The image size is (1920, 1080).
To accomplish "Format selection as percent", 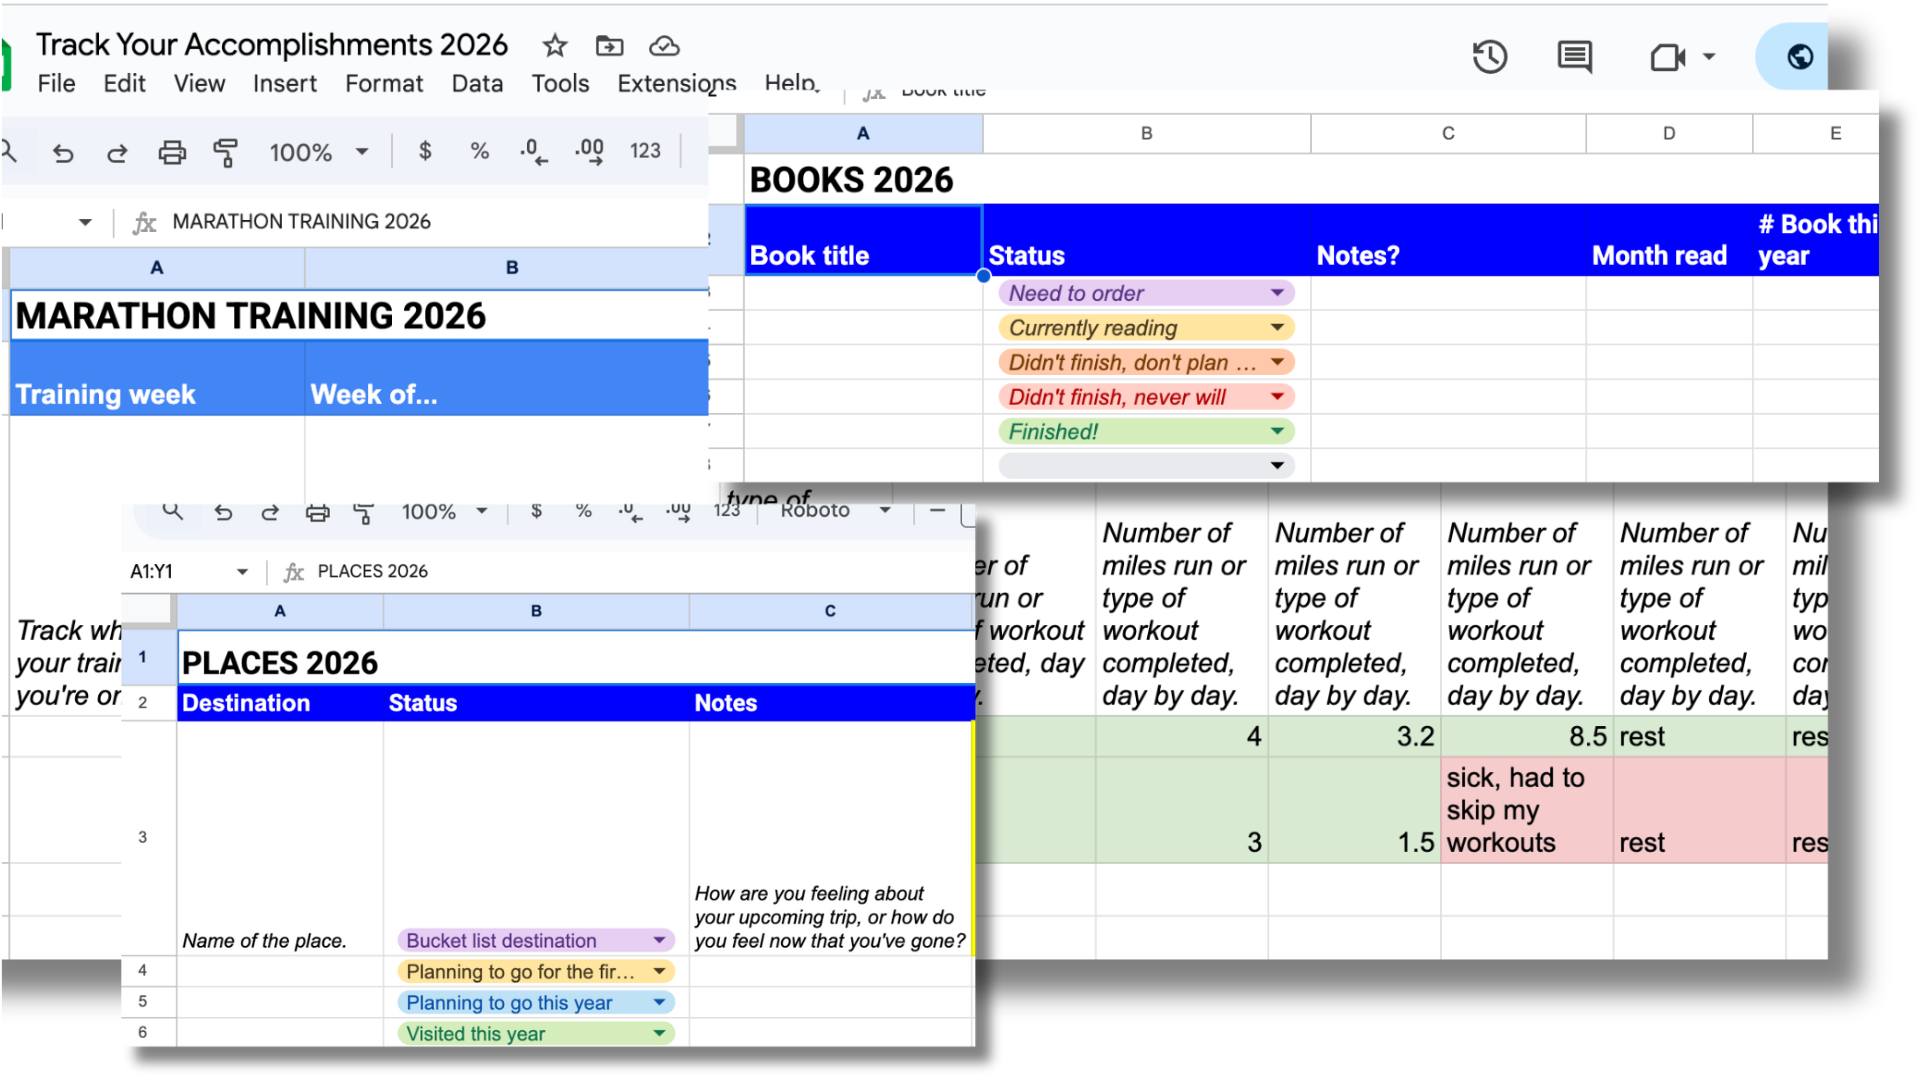I will pos(480,151).
